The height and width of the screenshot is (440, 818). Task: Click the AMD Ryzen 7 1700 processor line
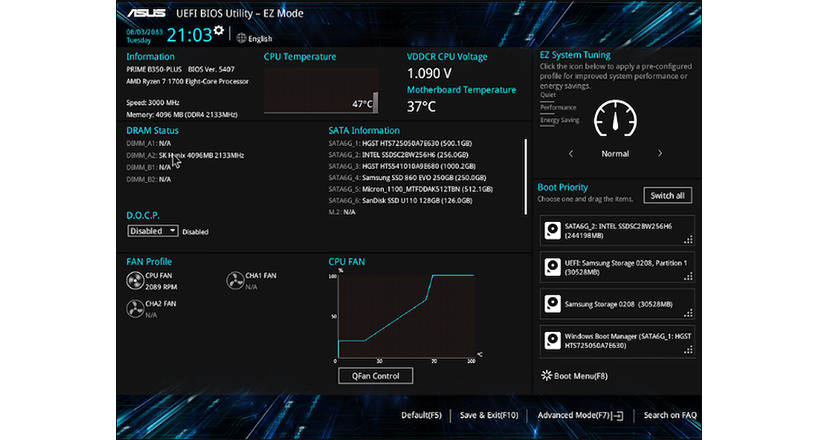pyautogui.click(x=188, y=81)
